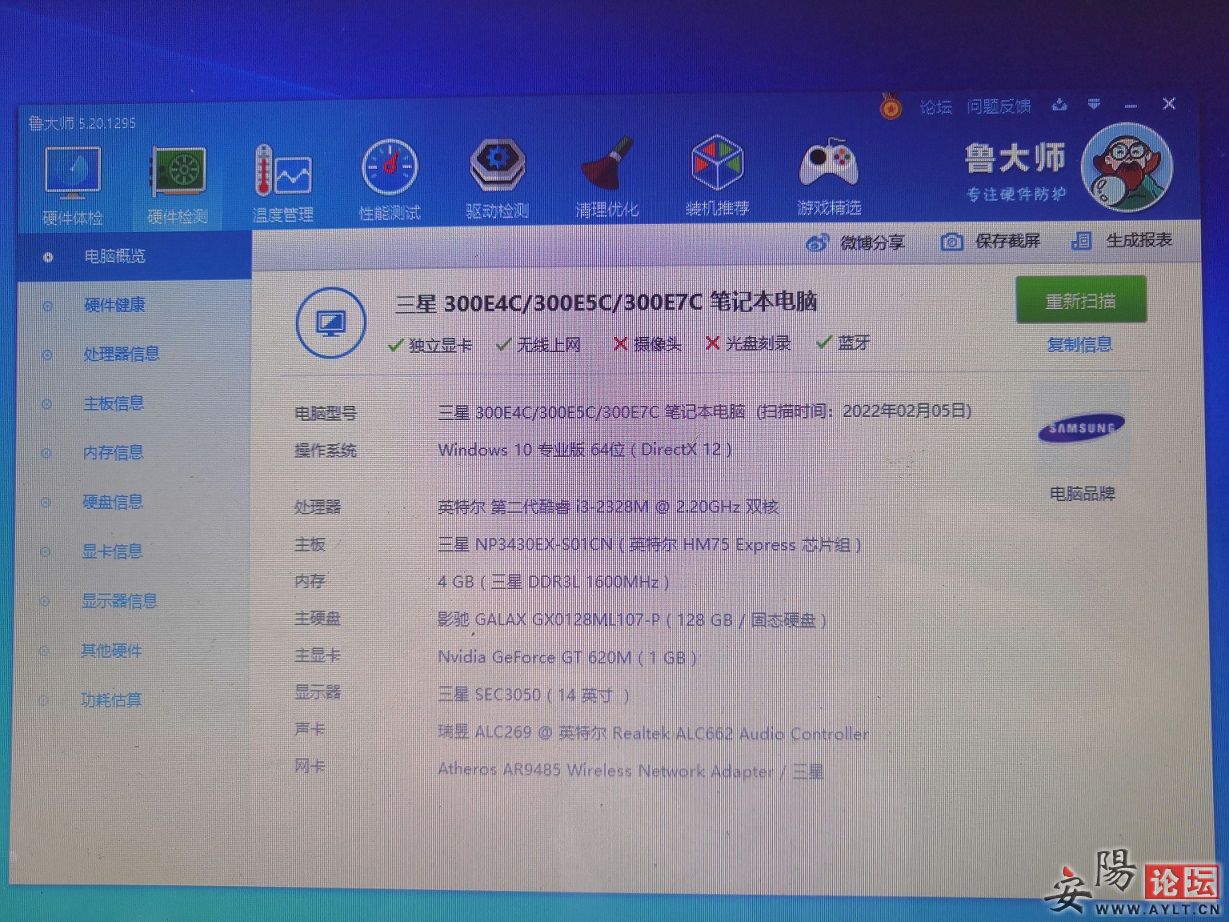Click the Nvidia GeForce GT 620M value
The image size is (1229, 922).
568,657
